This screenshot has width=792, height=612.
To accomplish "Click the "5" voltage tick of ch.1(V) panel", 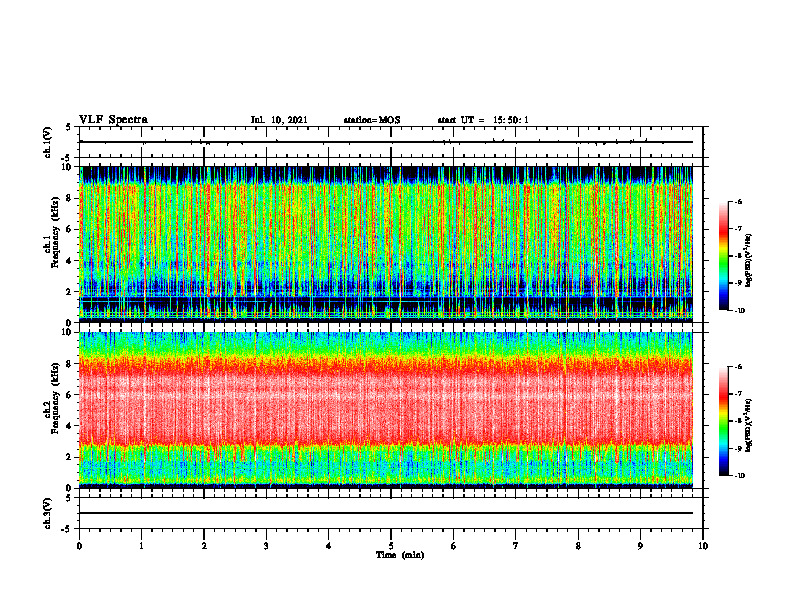I will pos(68,127).
